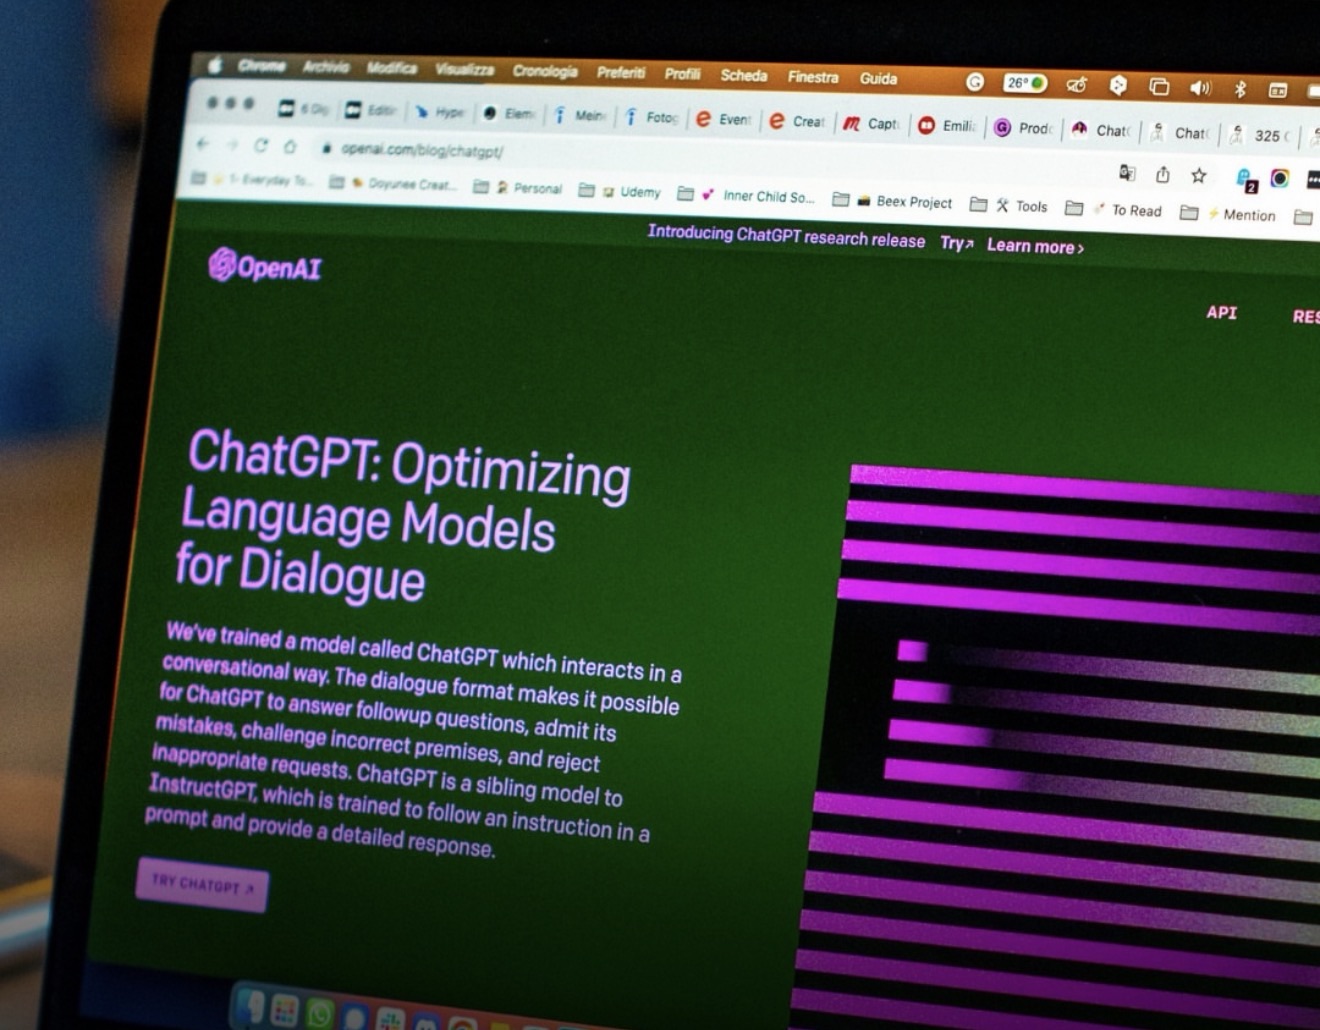Switch to the 325 browser tab

tap(1259, 135)
